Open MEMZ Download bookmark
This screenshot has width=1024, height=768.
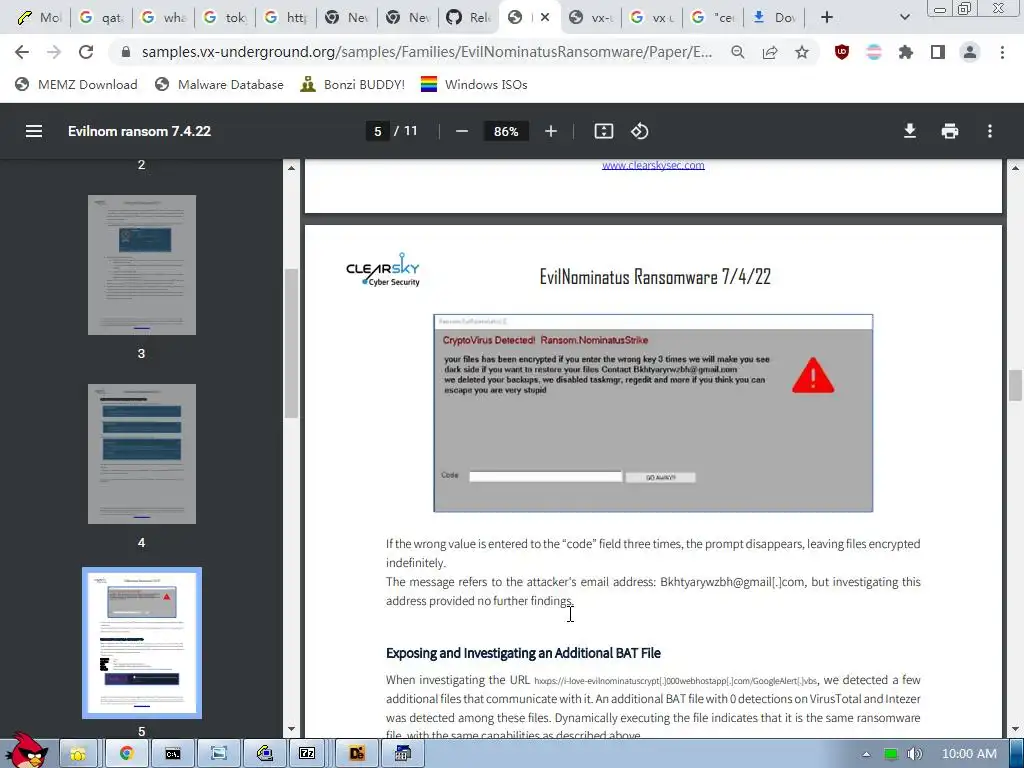pyautogui.click(x=76, y=84)
